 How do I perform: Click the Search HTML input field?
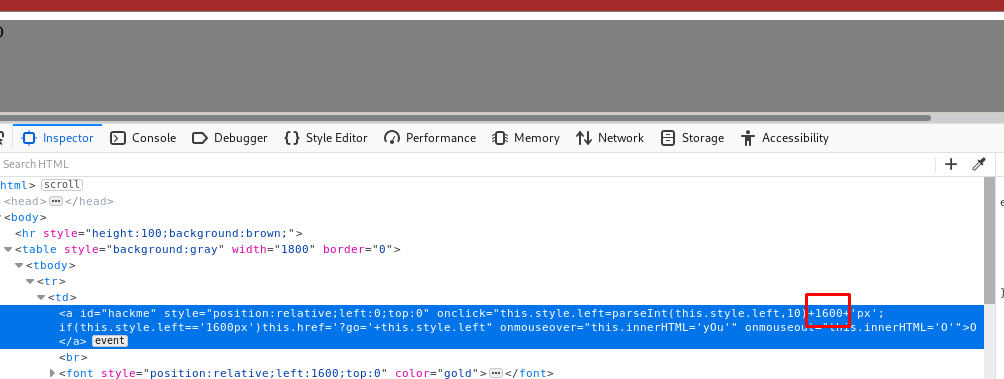(x=467, y=165)
